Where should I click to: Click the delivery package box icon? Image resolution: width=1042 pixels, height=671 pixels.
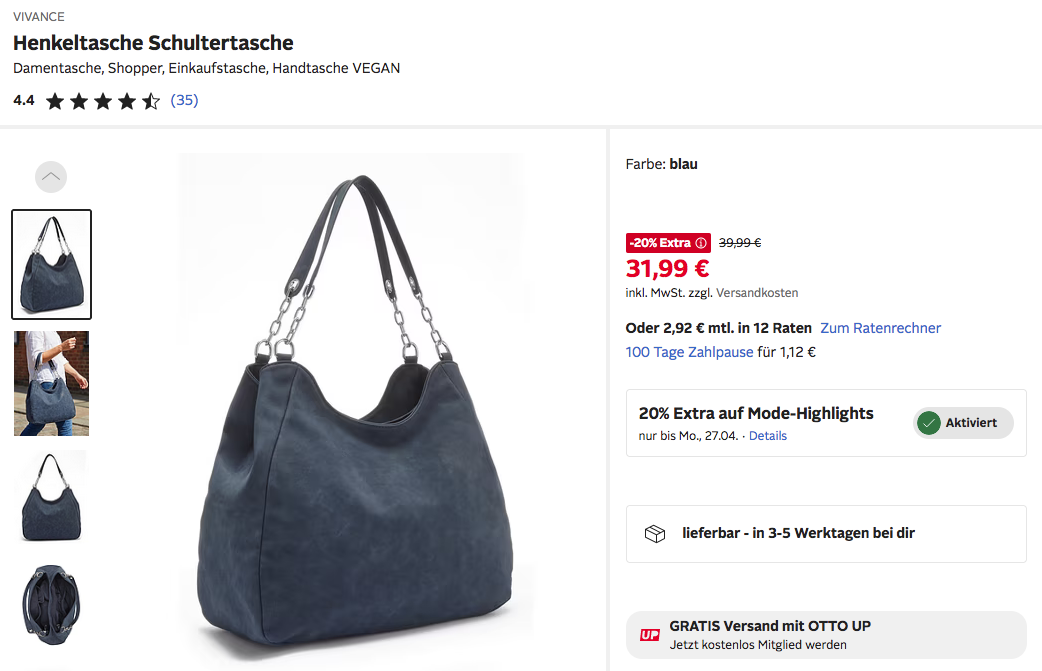click(655, 534)
